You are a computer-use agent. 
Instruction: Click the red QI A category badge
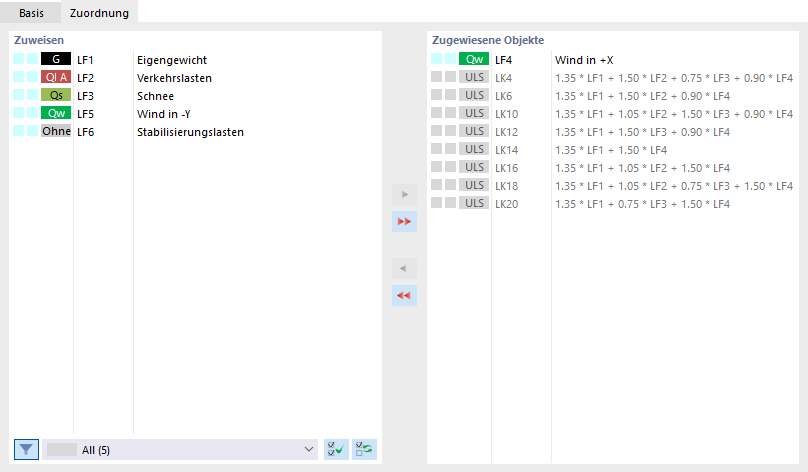click(x=56, y=77)
